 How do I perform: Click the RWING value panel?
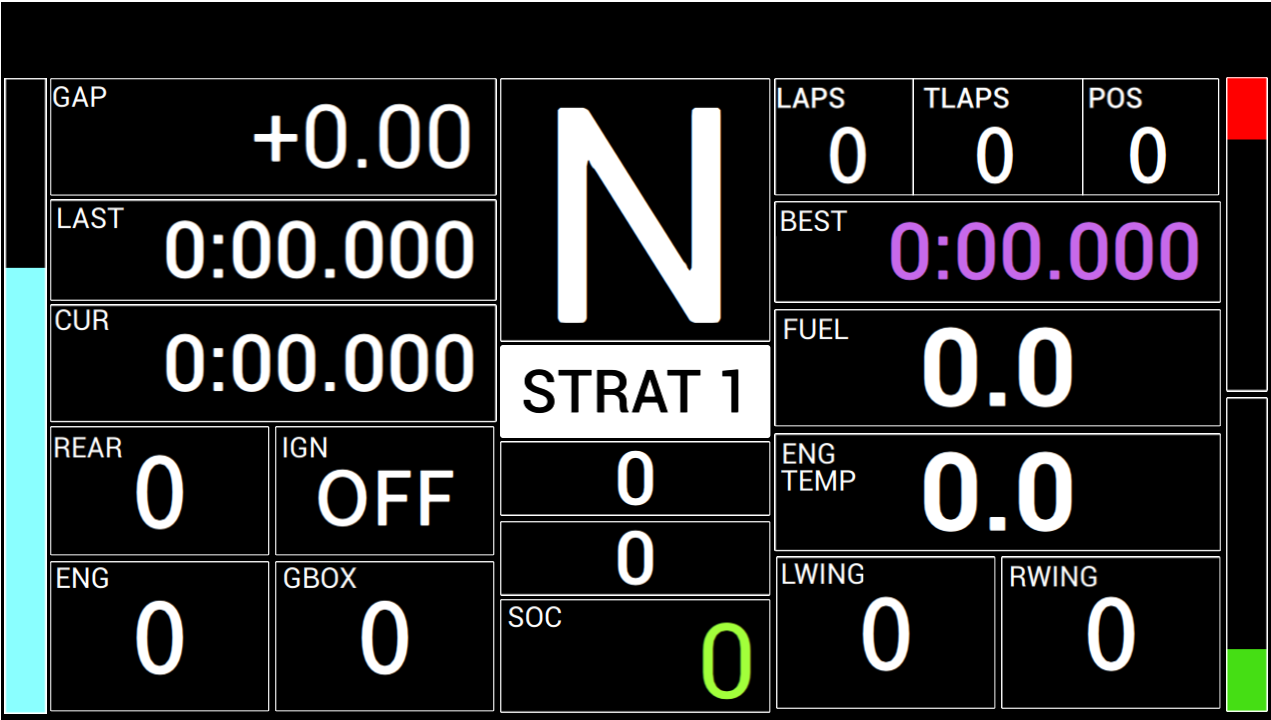coord(1111,633)
